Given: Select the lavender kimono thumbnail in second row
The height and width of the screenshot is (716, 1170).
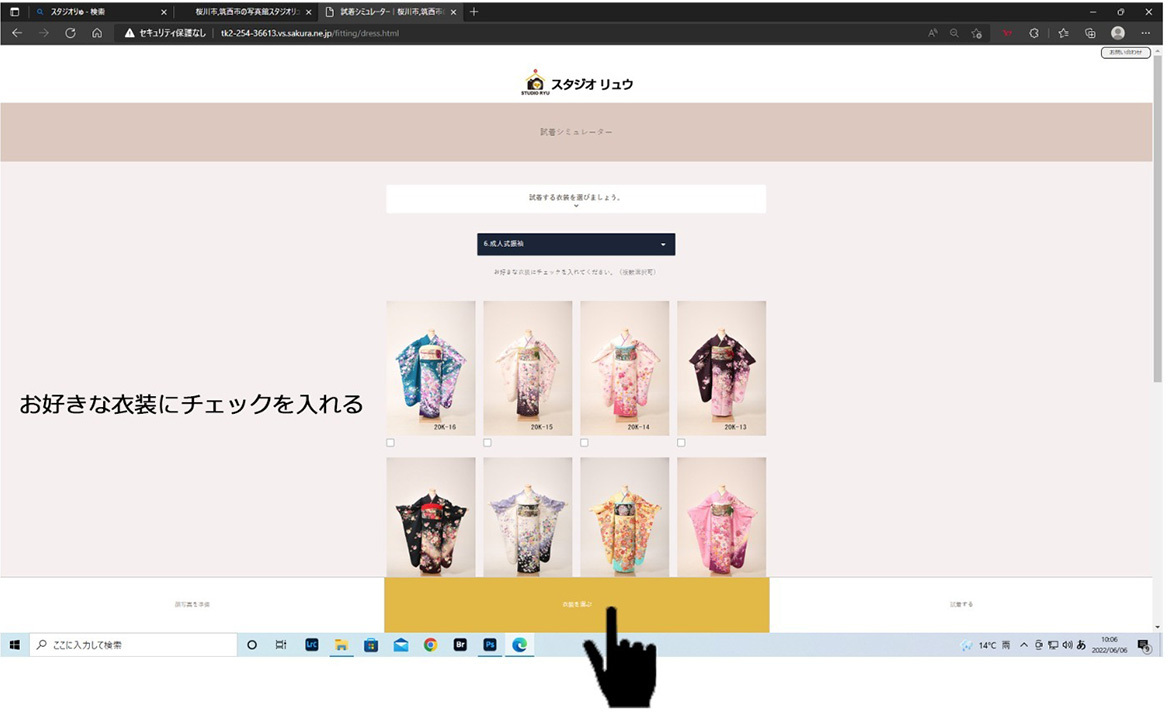Looking at the screenshot, I should point(528,518).
